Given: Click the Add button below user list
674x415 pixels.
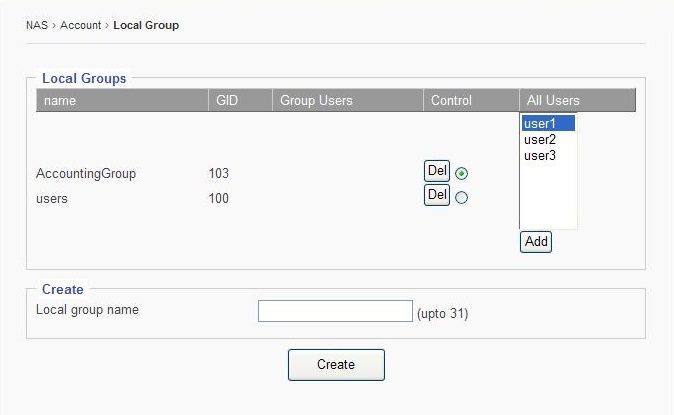Looking at the screenshot, I should 536,242.
